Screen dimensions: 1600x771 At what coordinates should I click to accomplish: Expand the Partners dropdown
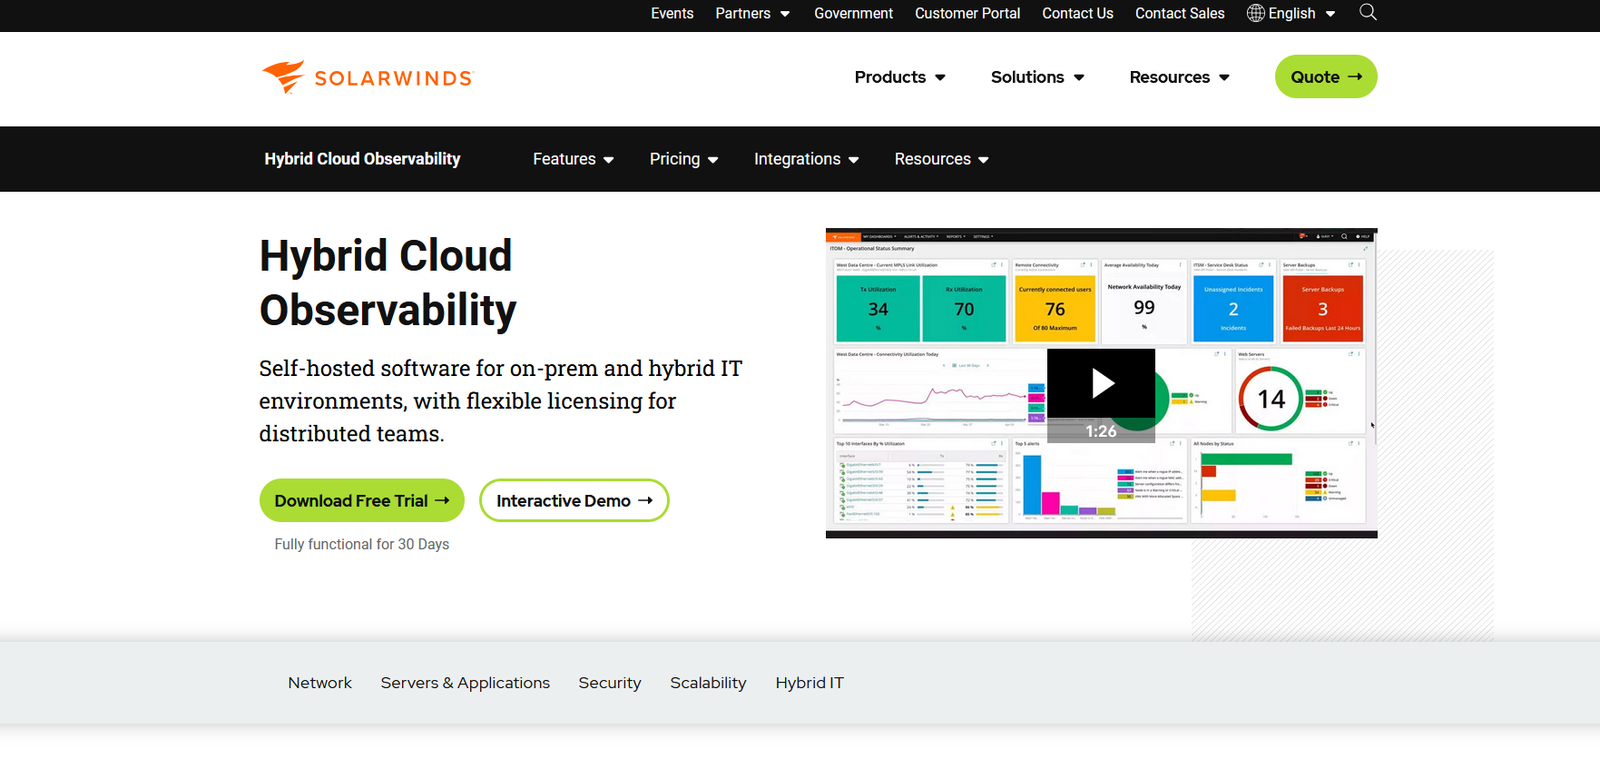coord(753,13)
